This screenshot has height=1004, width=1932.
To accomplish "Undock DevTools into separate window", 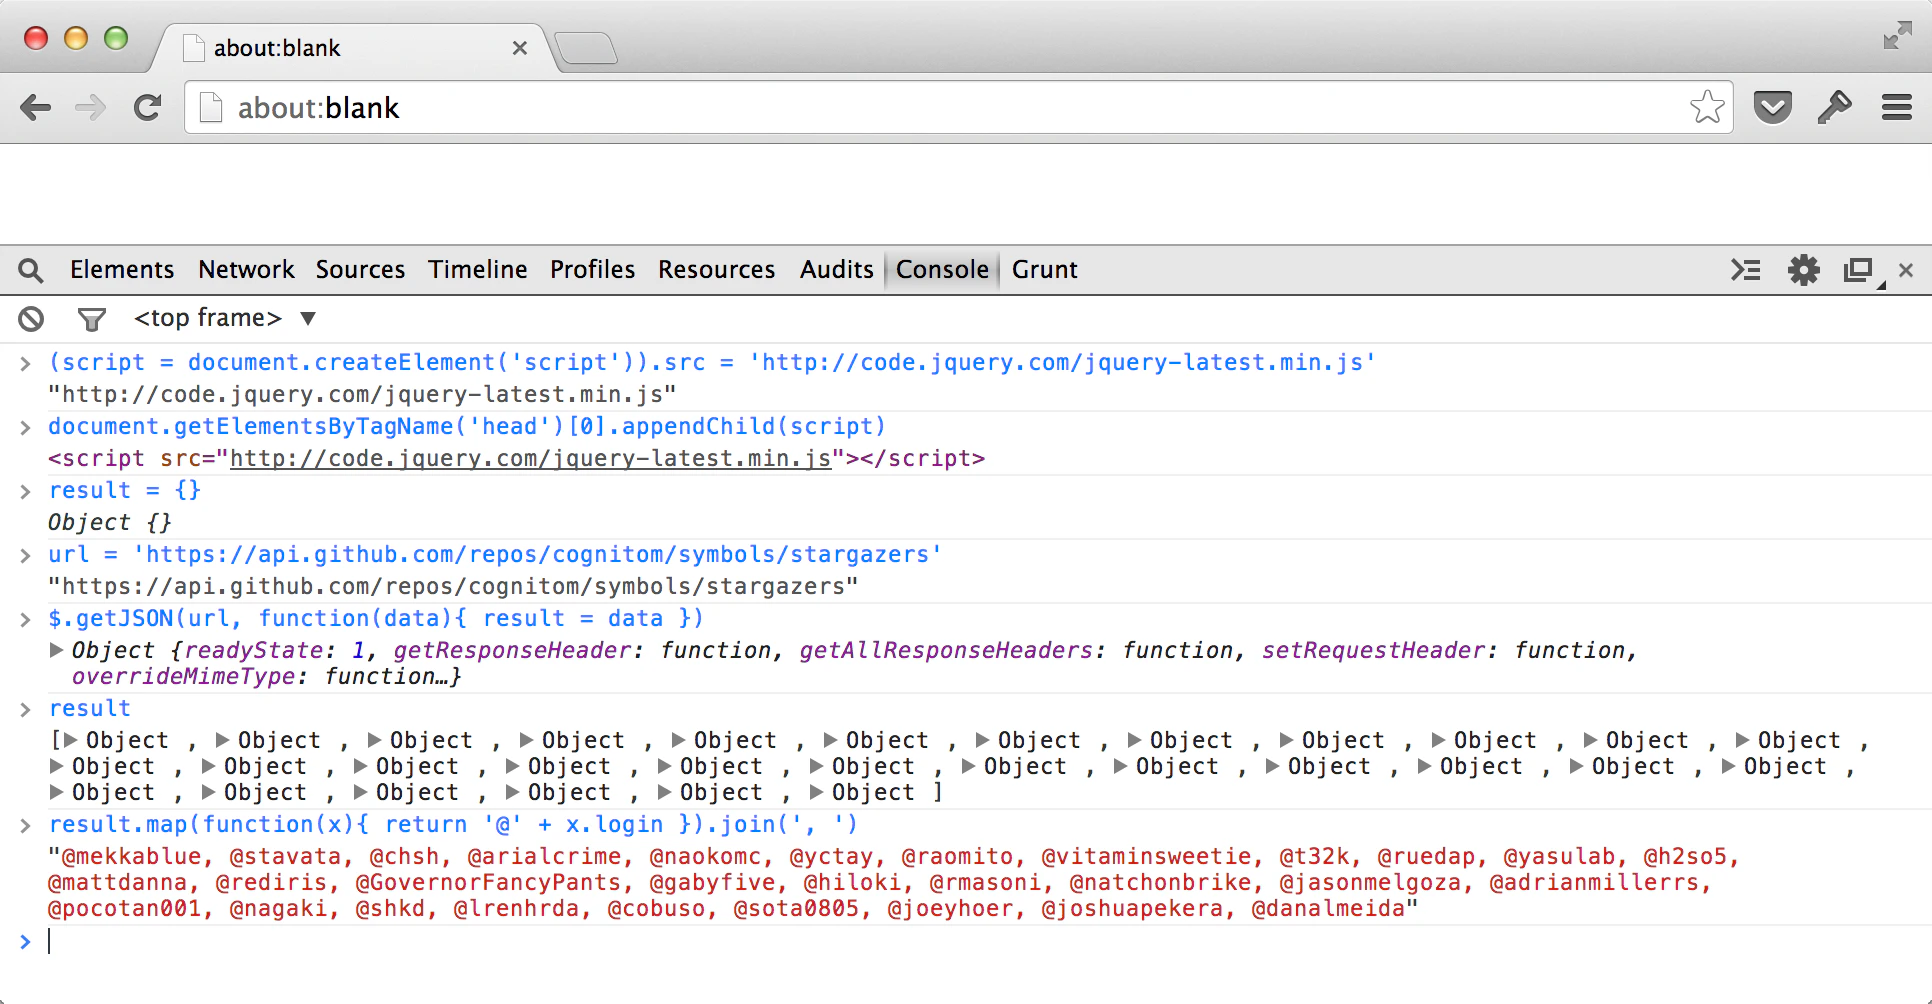I will tap(1859, 270).
